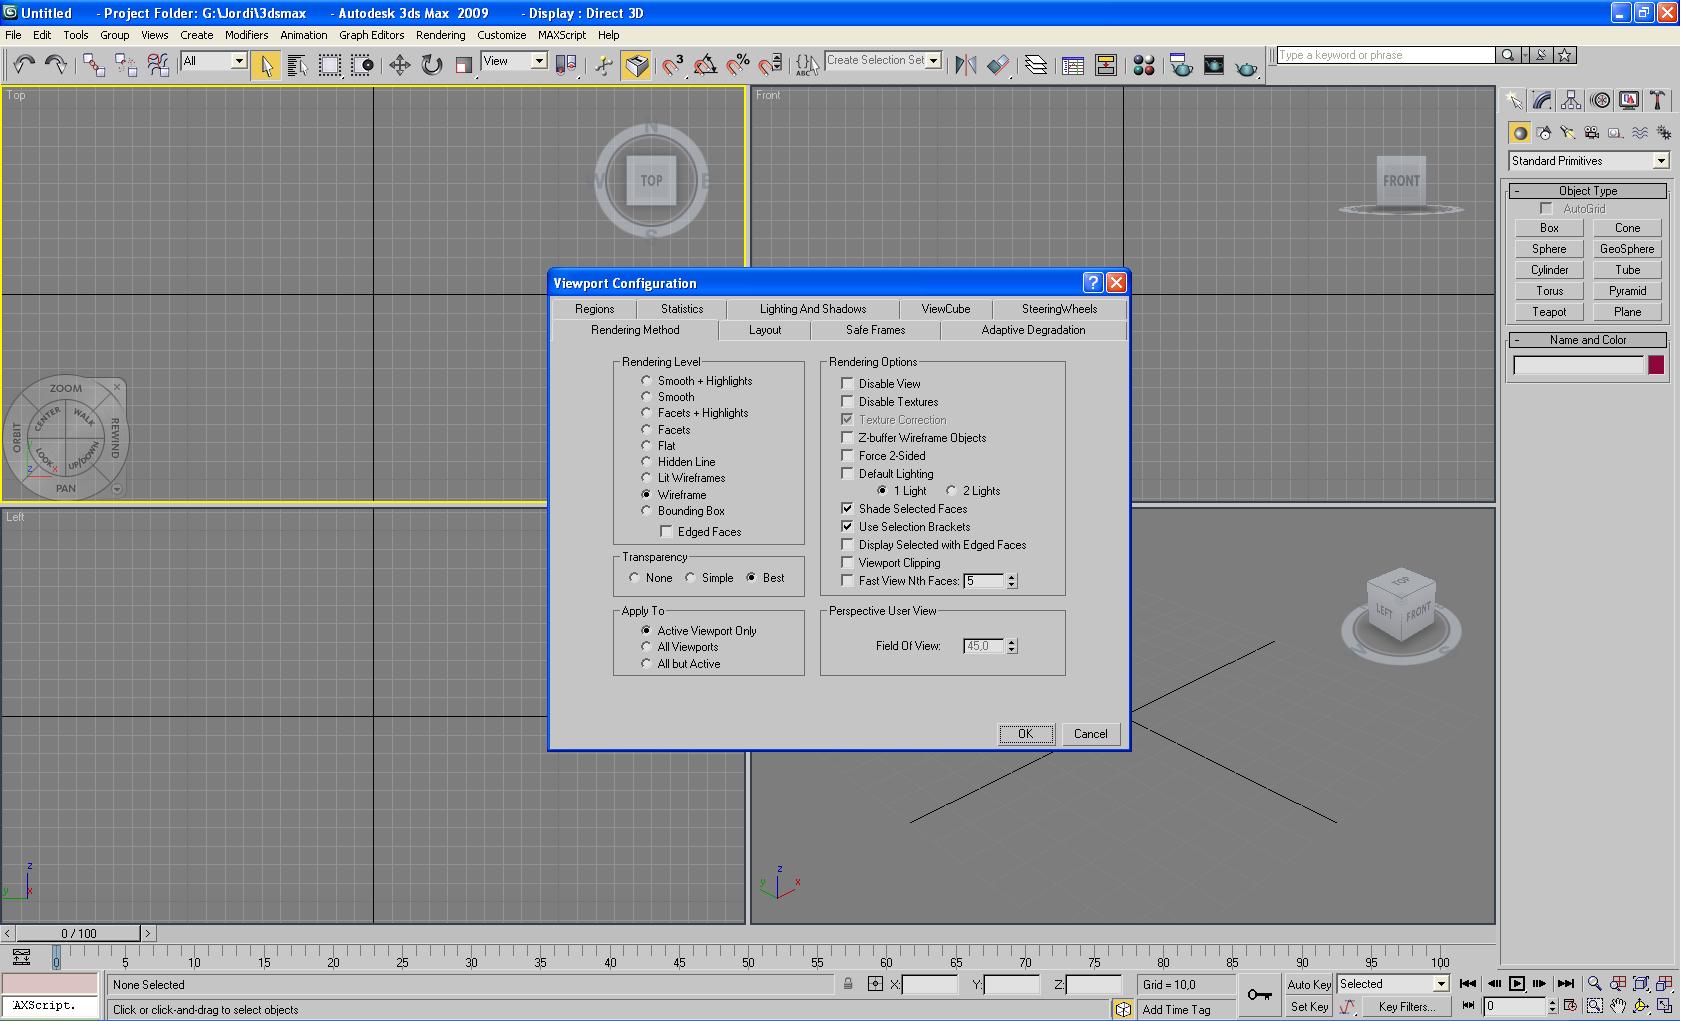Open the search options dropdown arrow

(x=1526, y=55)
